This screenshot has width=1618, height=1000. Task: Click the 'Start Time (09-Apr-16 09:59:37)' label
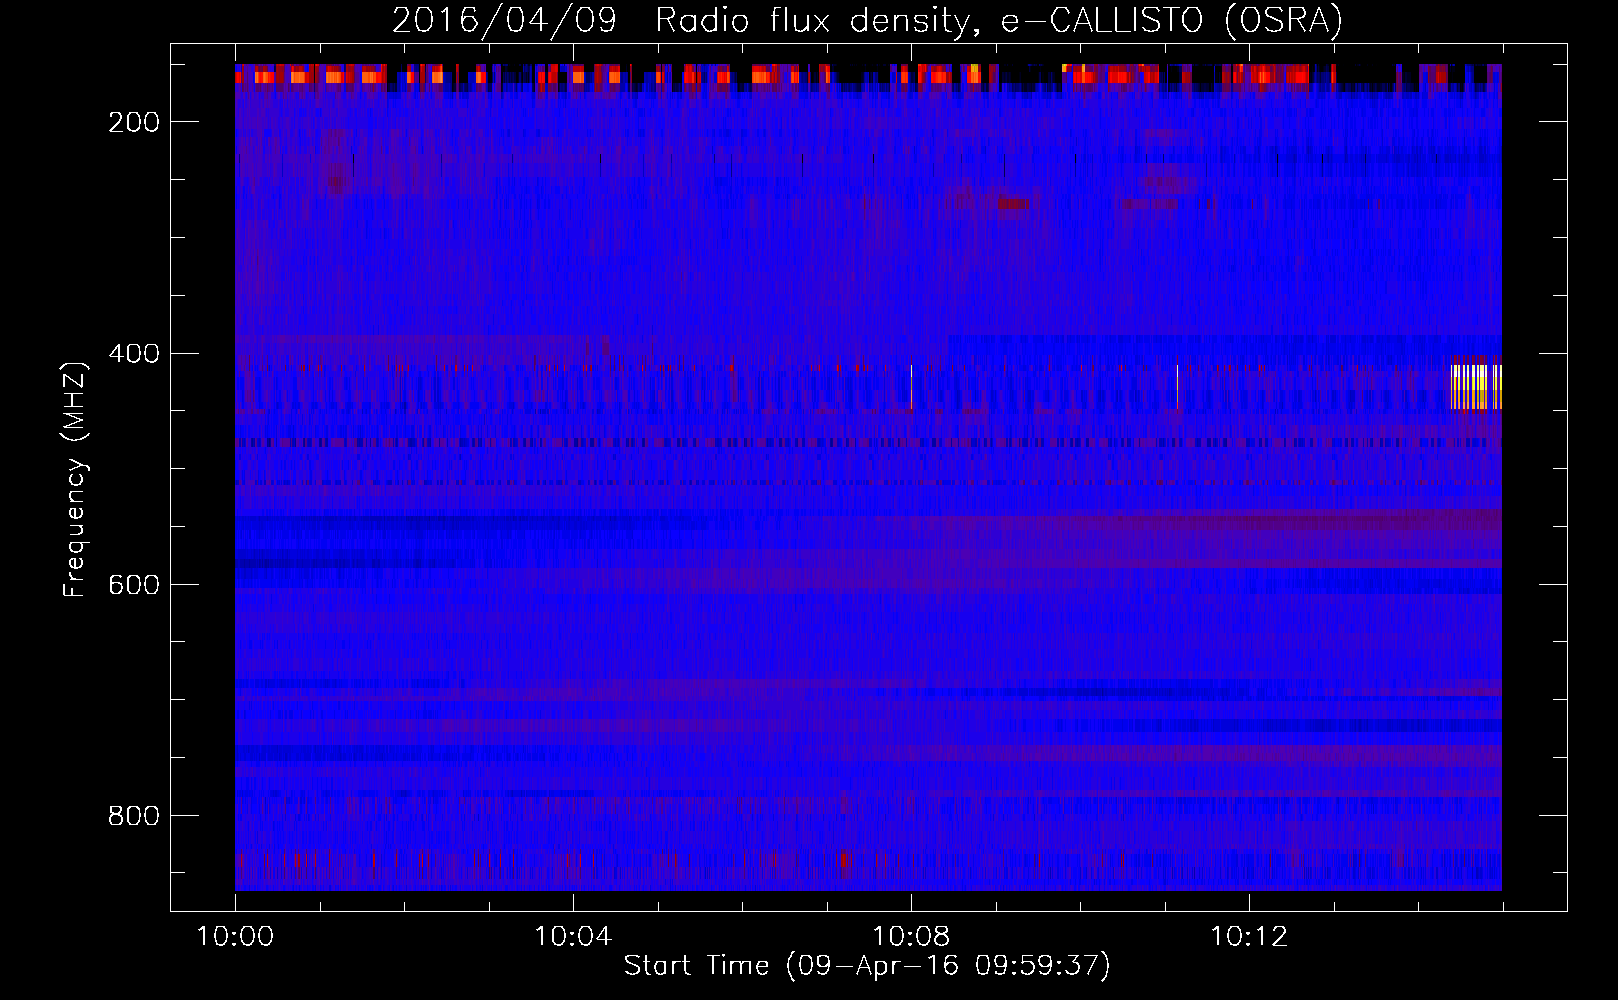point(867,966)
